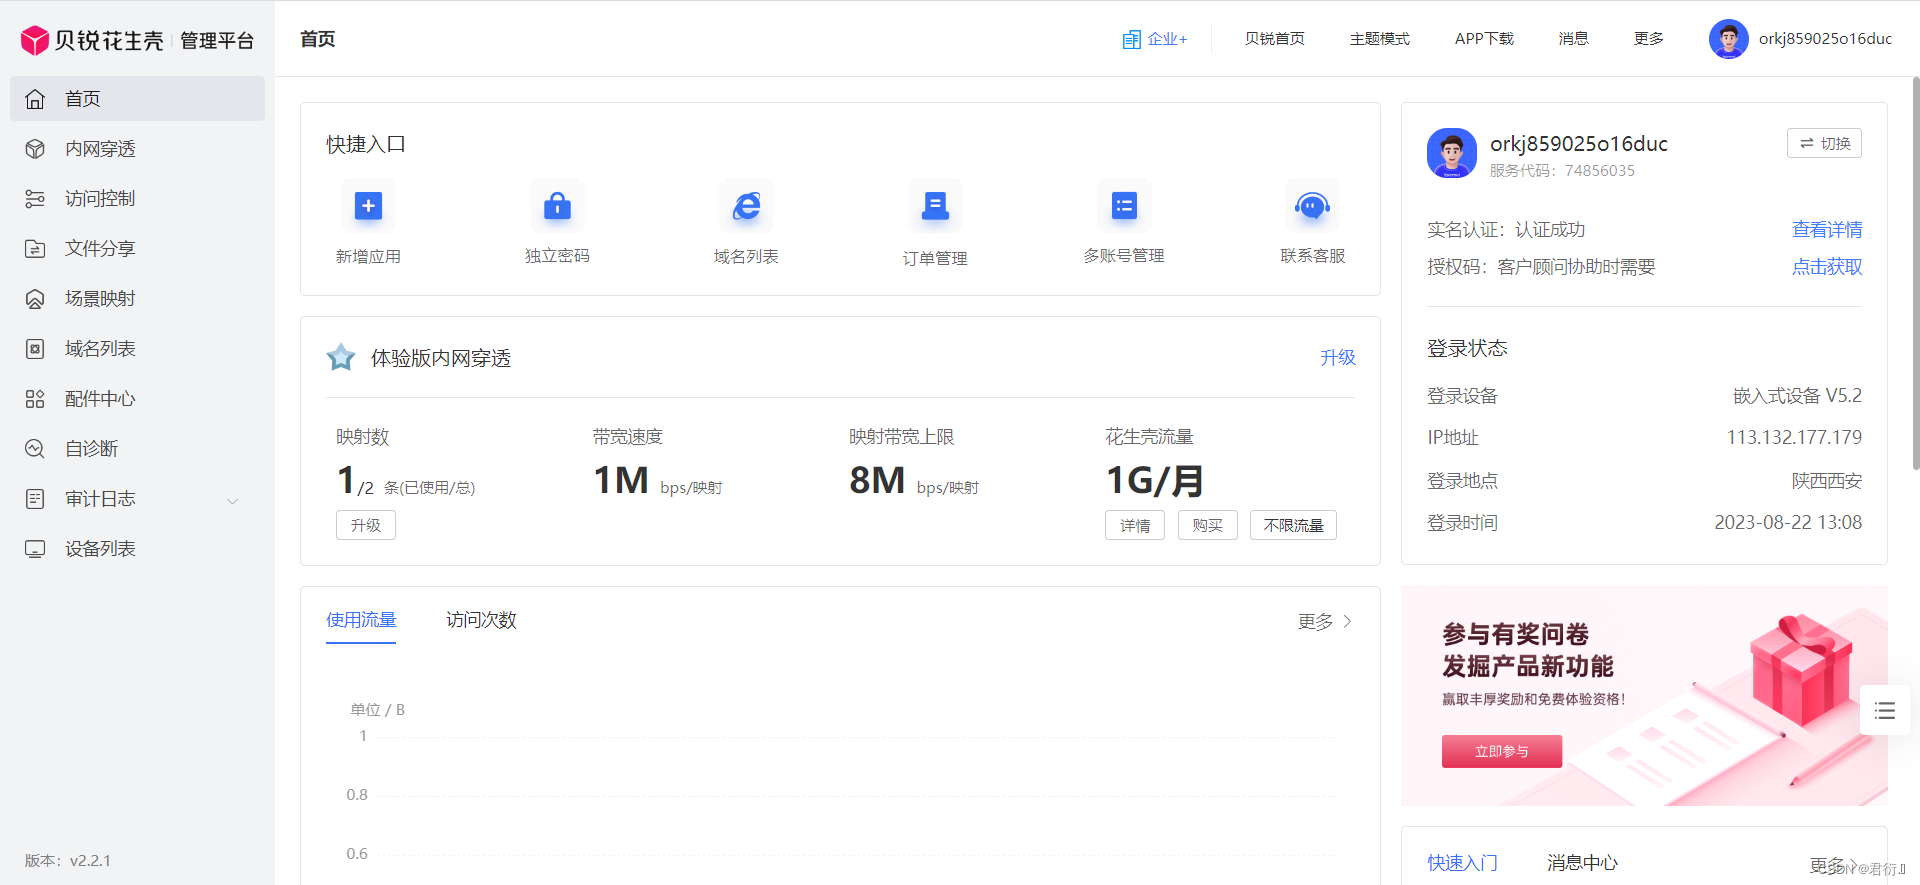Select 内网穿透 in sidebar menu
This screenshot has width=1920, height=885.
click(x=137, y=149)
